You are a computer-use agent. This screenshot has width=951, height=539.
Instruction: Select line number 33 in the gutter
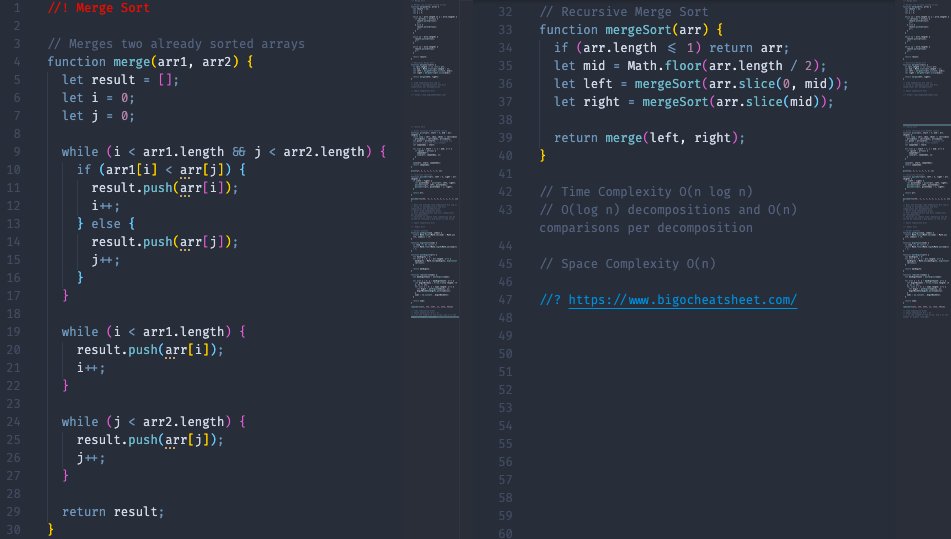[505, 30]
